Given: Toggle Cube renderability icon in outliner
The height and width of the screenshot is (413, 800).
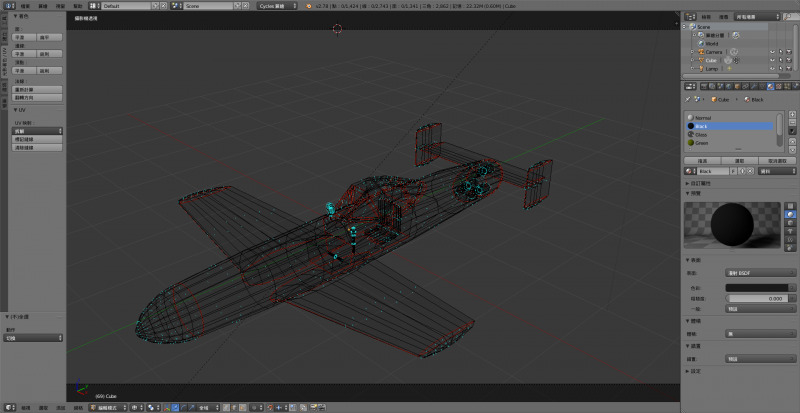Looking at the screenshot, I should coord(789,60).
